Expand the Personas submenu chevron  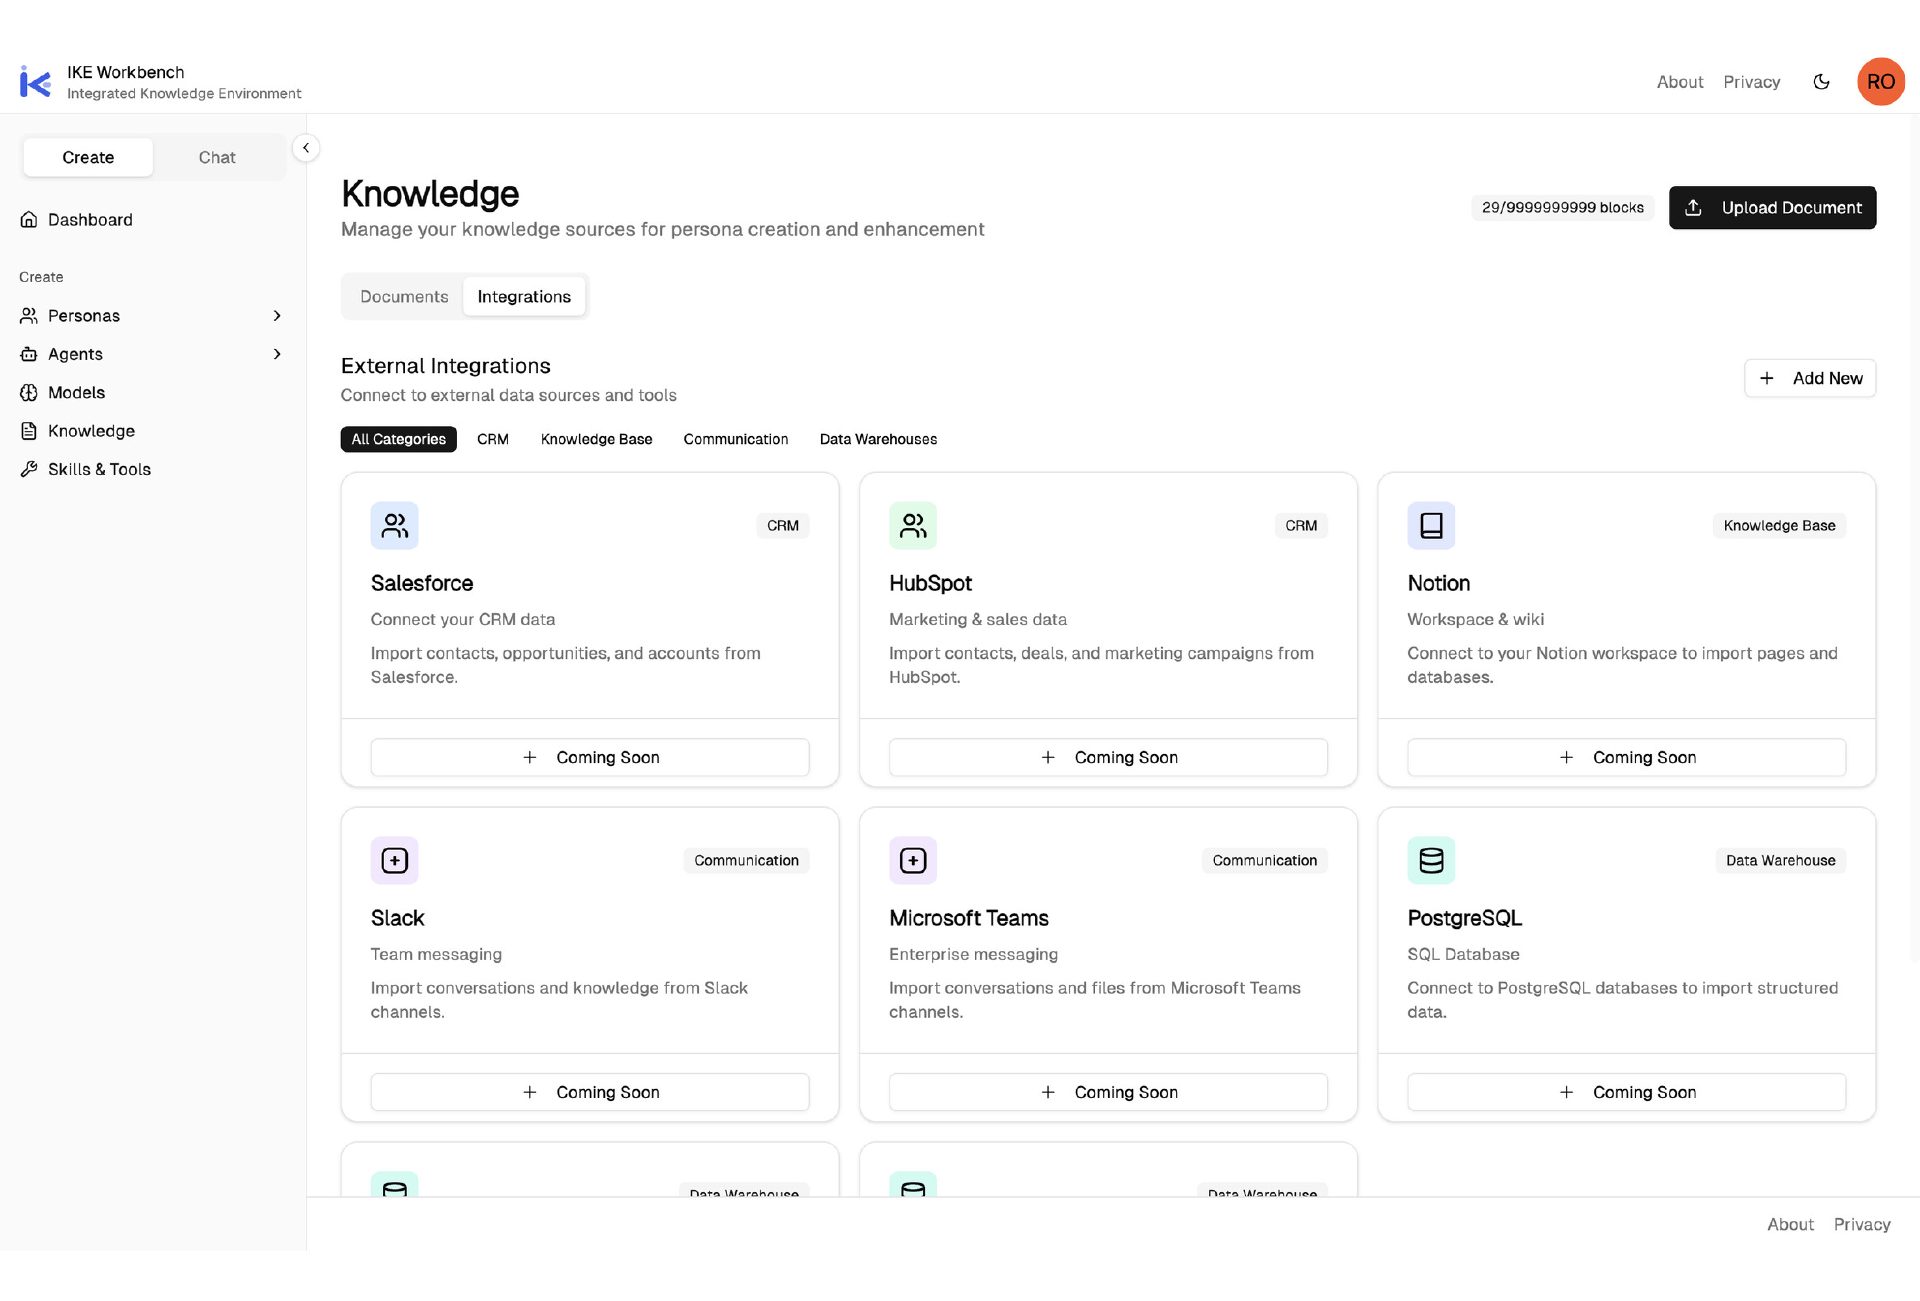[277, 316]
